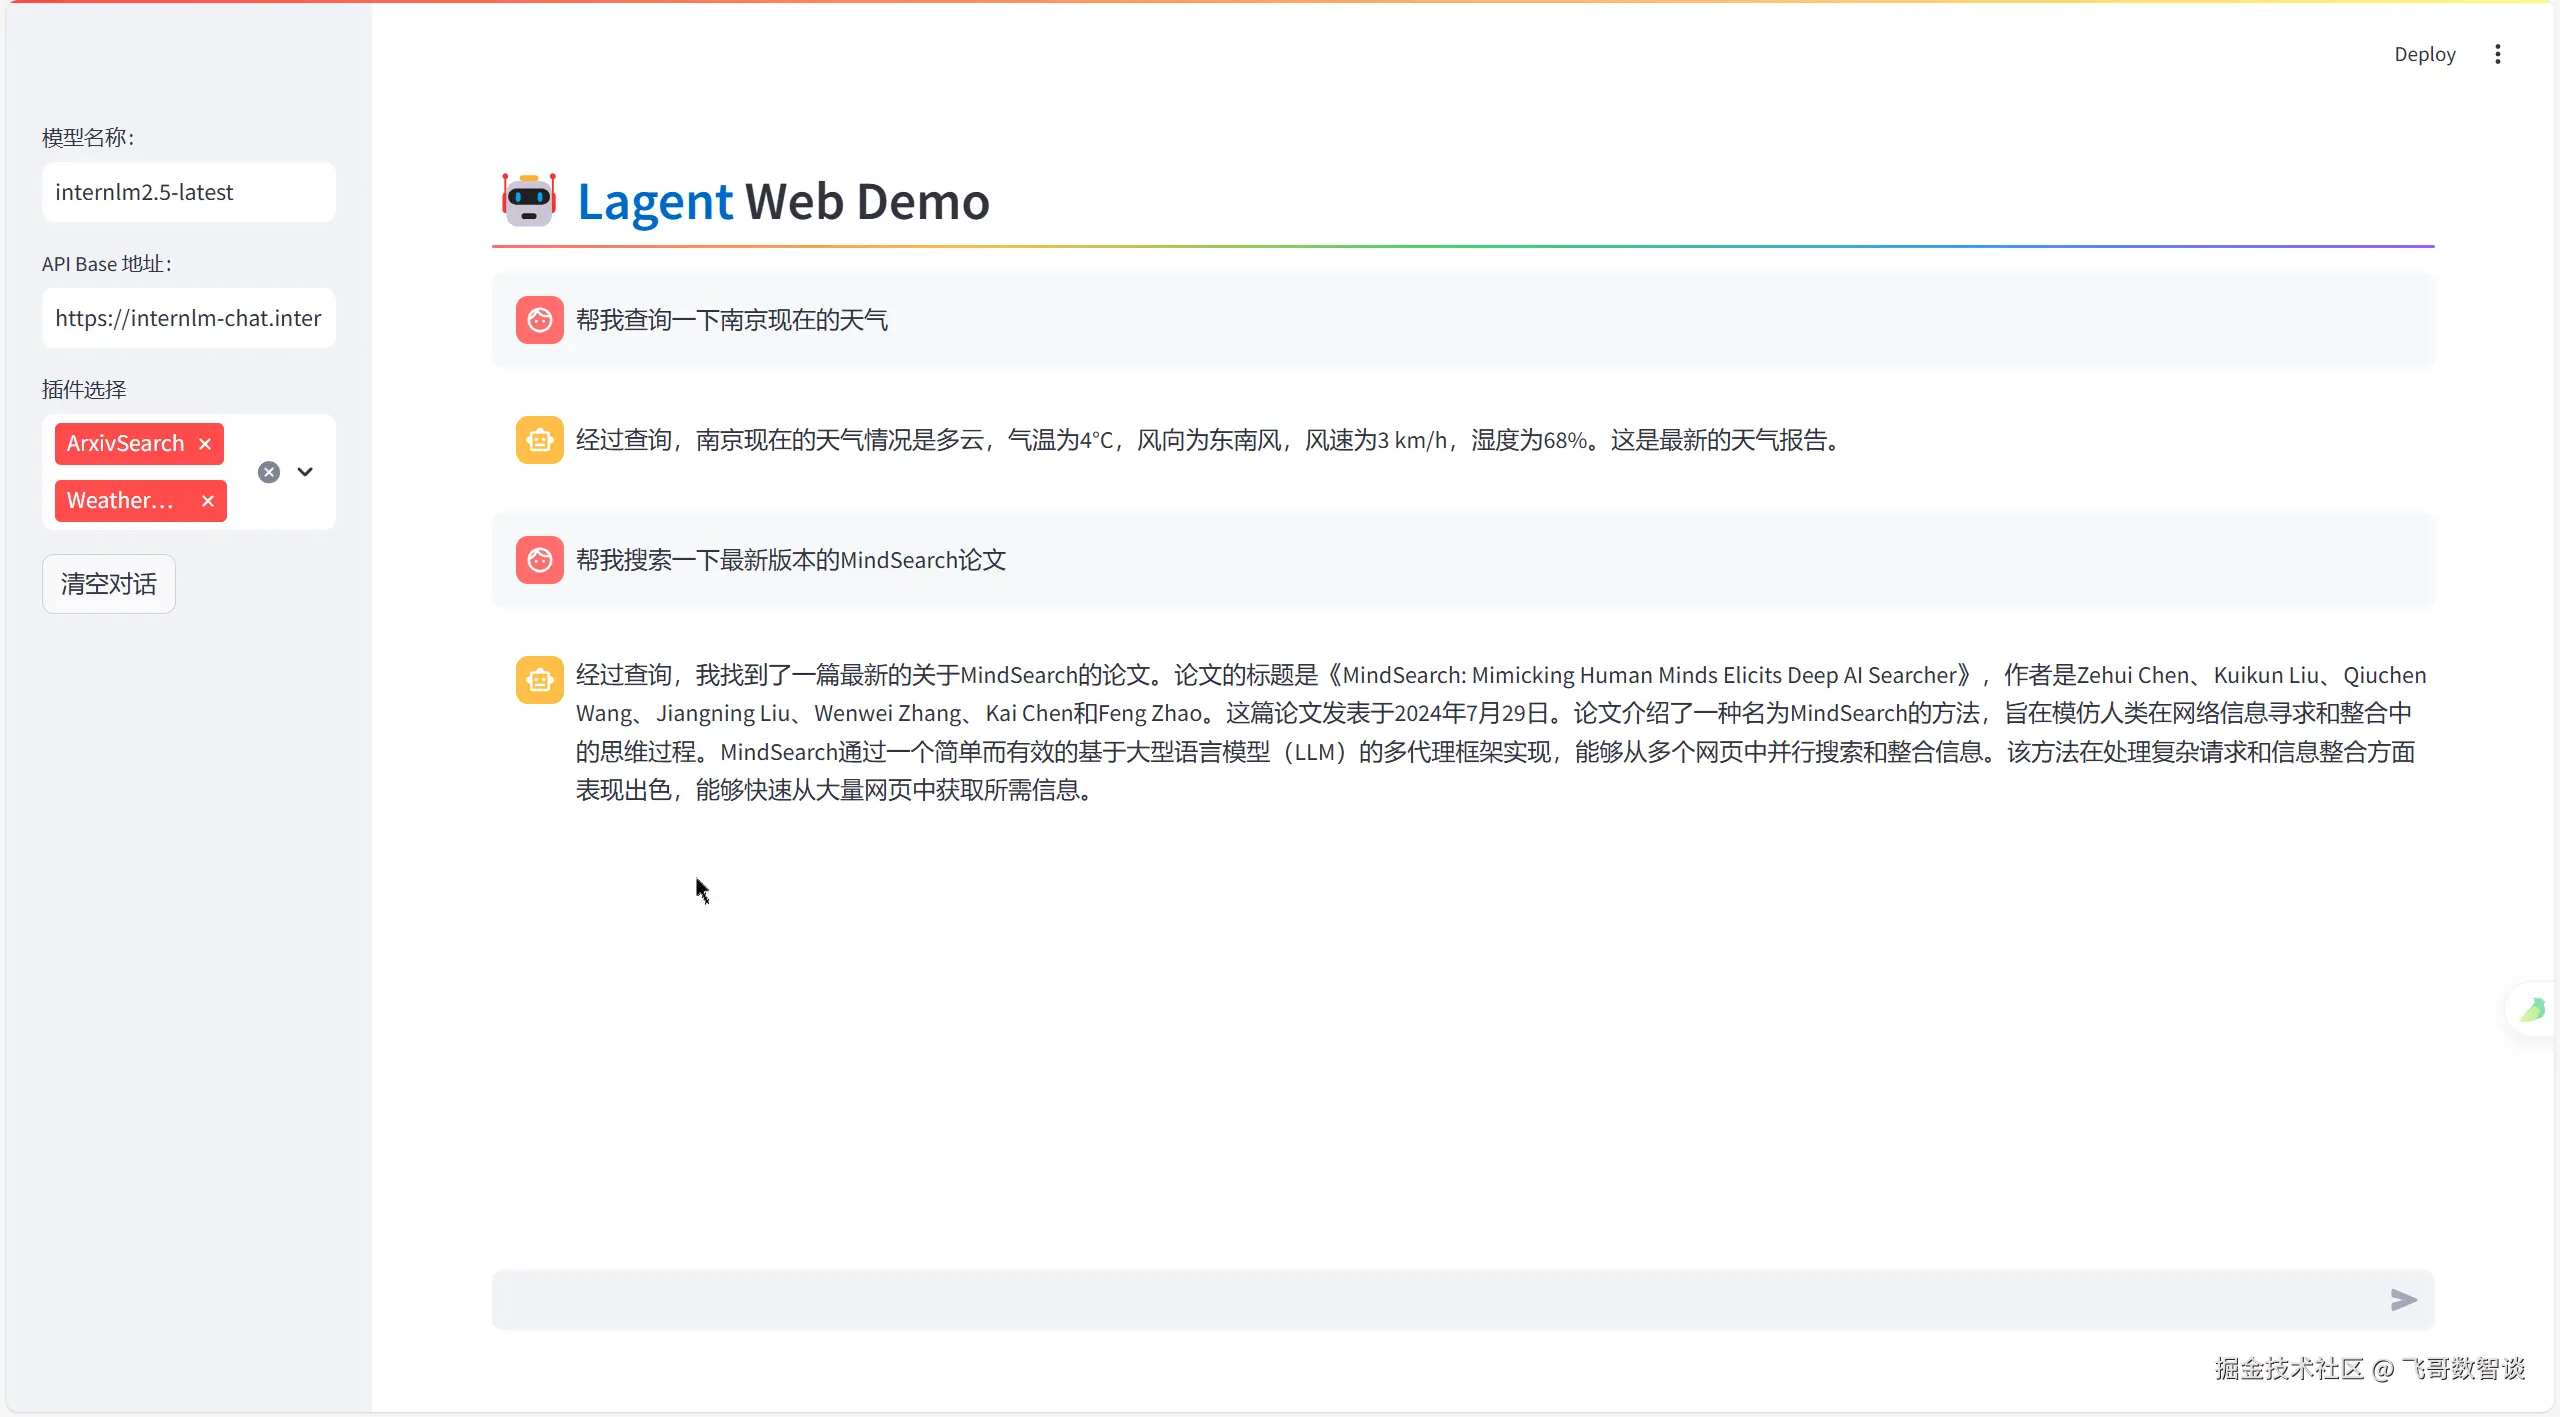Viewport: 2560px width, 1417px height.
Task: Click the Lagent robot logo icon
Action: point(528,199)
